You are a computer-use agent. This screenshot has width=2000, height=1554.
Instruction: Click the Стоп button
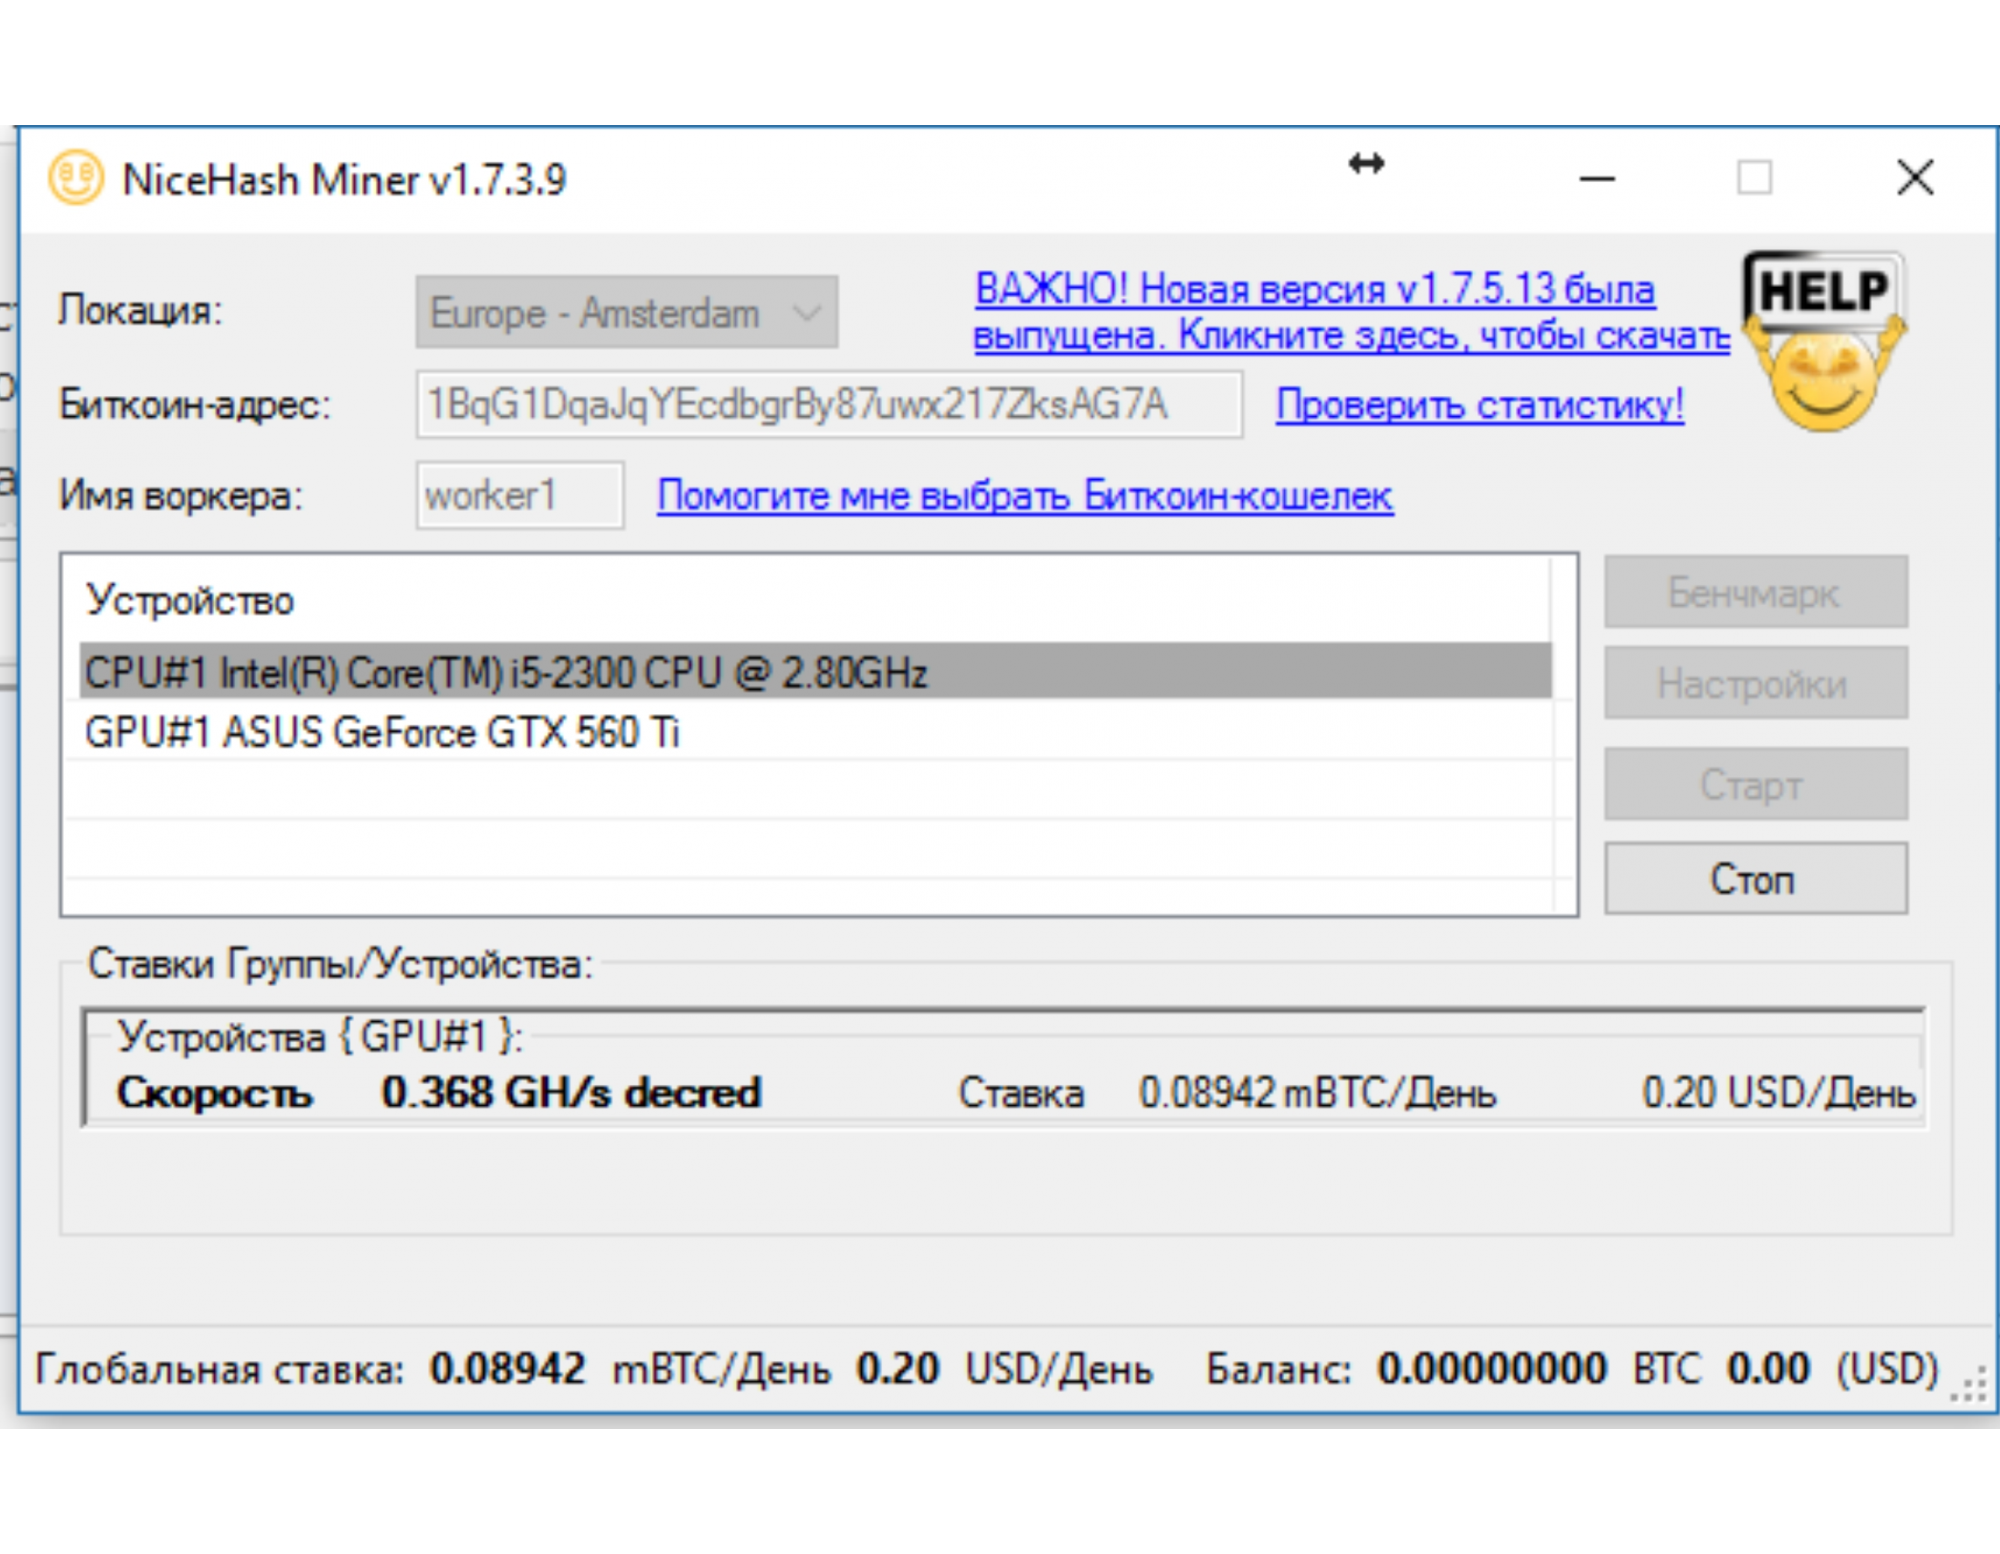[x=1756, y=878]
